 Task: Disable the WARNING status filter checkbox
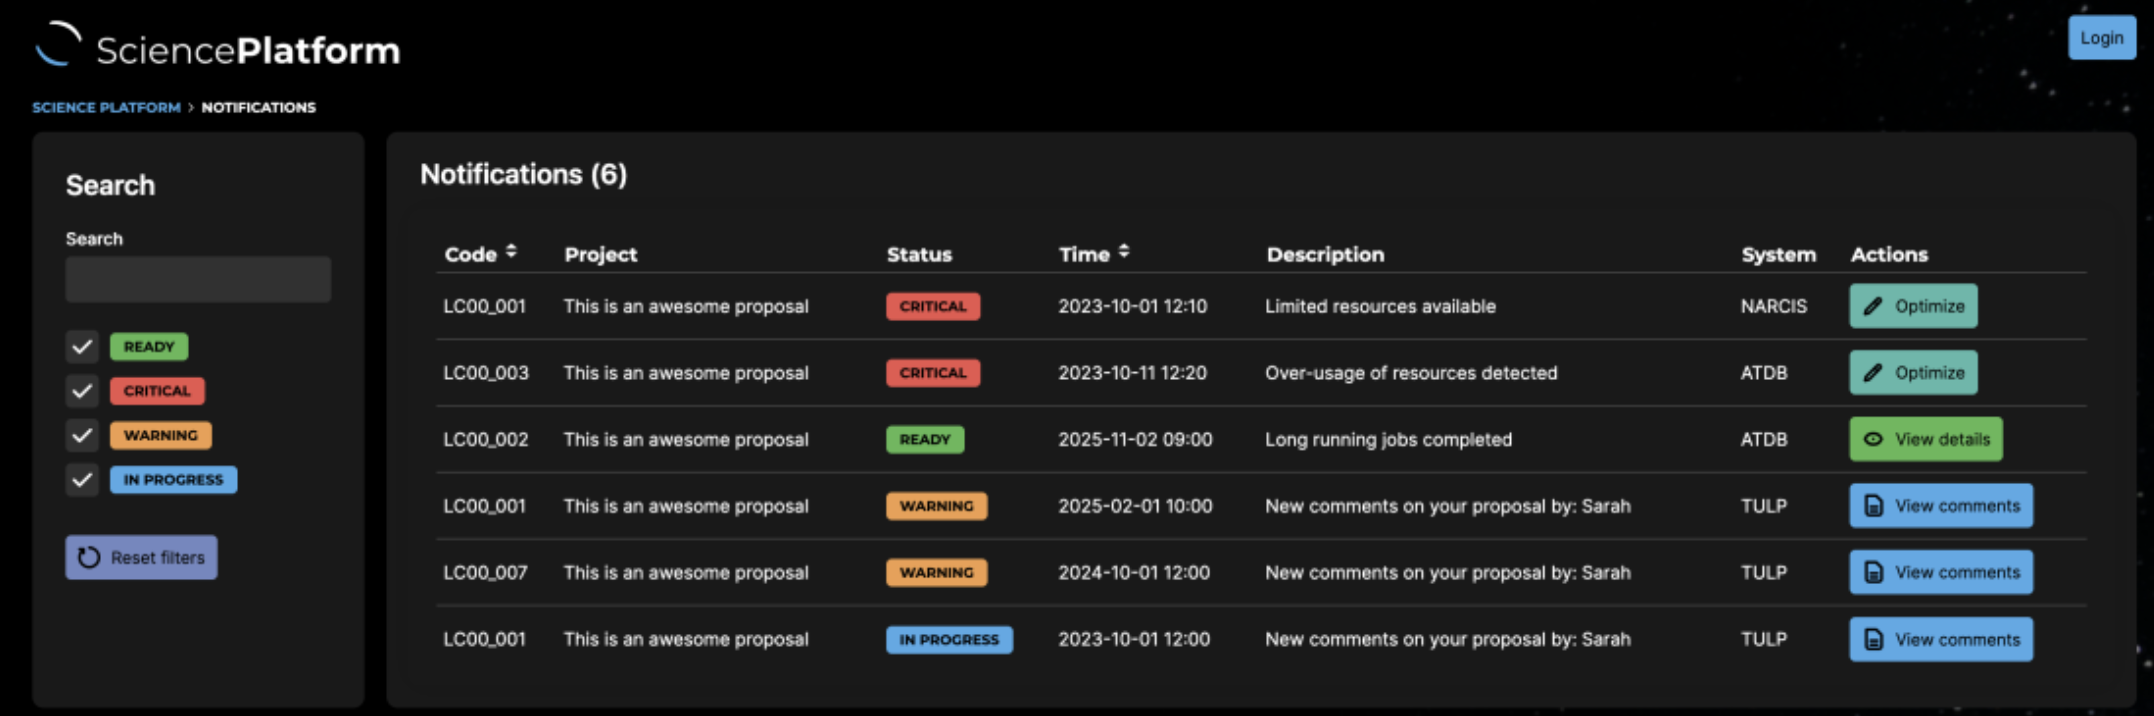(82, 435)
